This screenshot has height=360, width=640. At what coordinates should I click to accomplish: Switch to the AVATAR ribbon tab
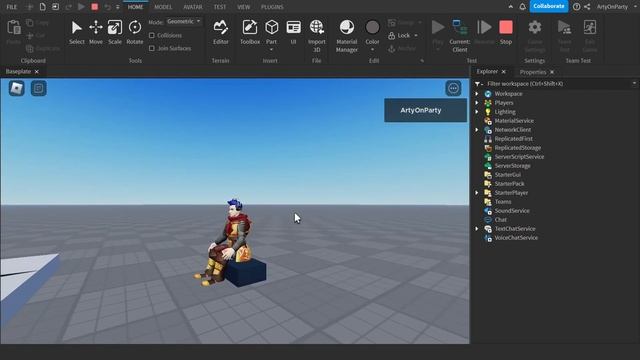click(x=193, y=7)
